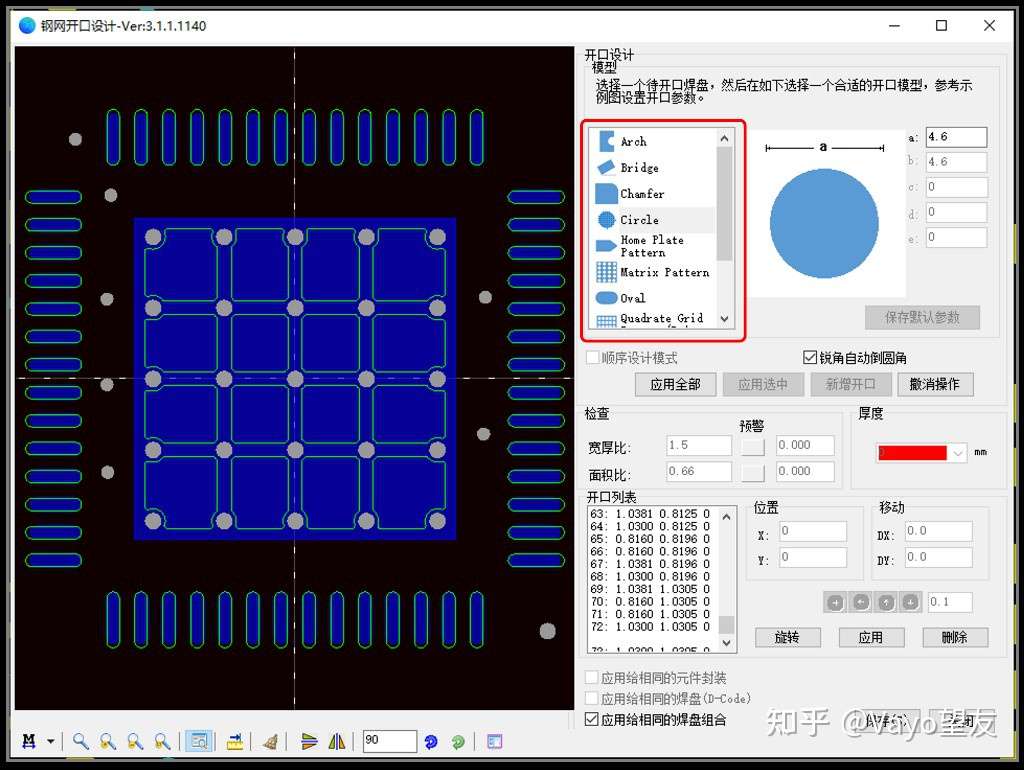This screenshot has height=770, width=1024.
Task: Click the left-arrow move button
Action: point(861,602)
